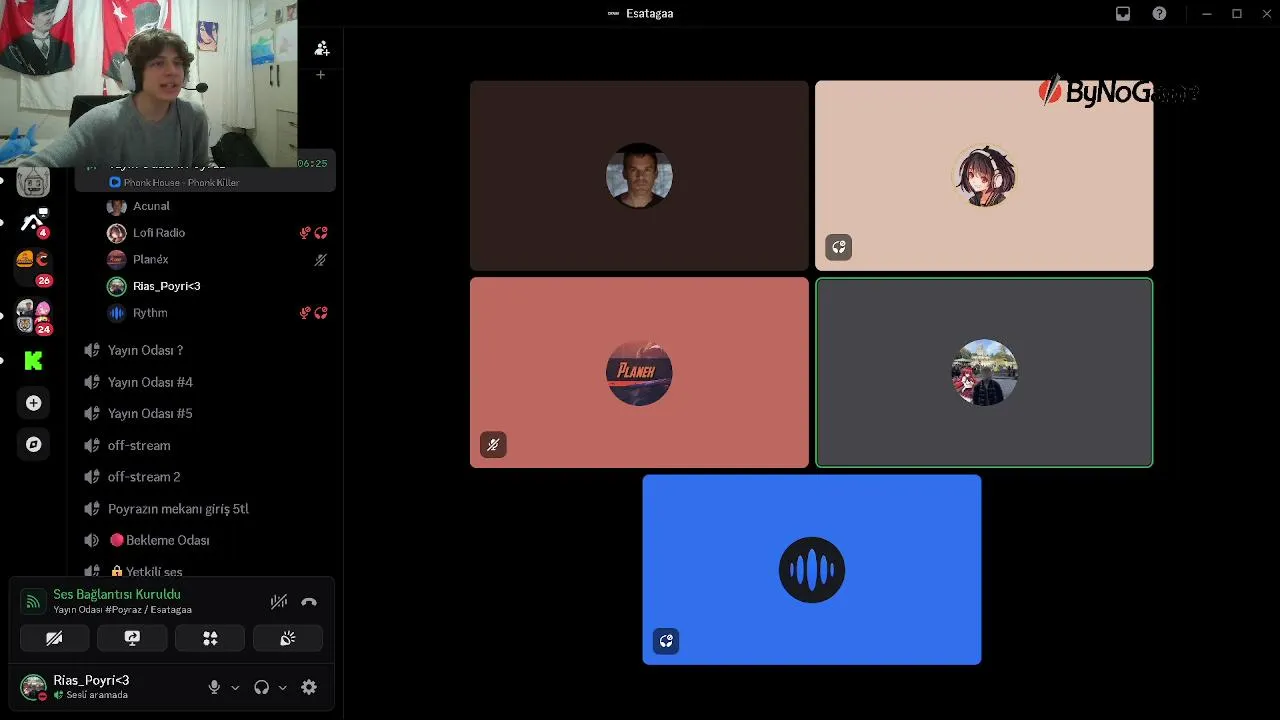Open the inbox icon in title bar
Screen dimensions: 1280x720
(1123, 14)
